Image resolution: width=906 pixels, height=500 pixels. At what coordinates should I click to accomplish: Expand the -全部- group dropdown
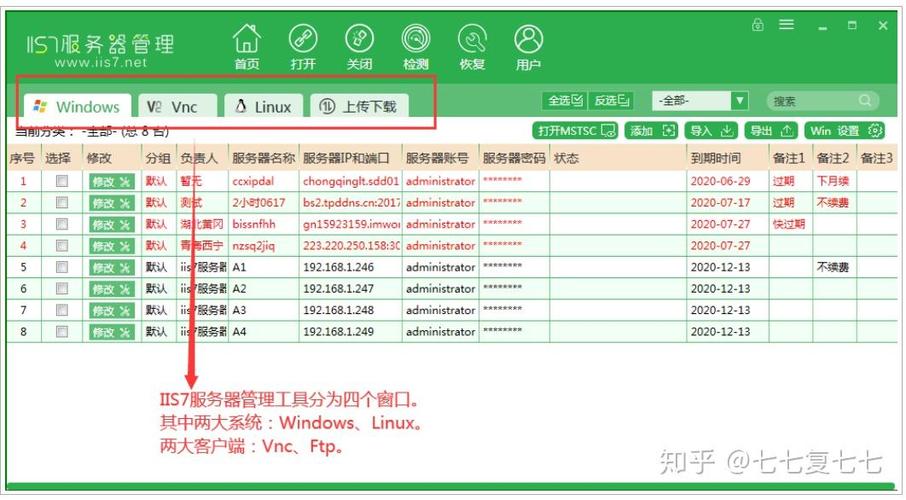coord(739,101)
